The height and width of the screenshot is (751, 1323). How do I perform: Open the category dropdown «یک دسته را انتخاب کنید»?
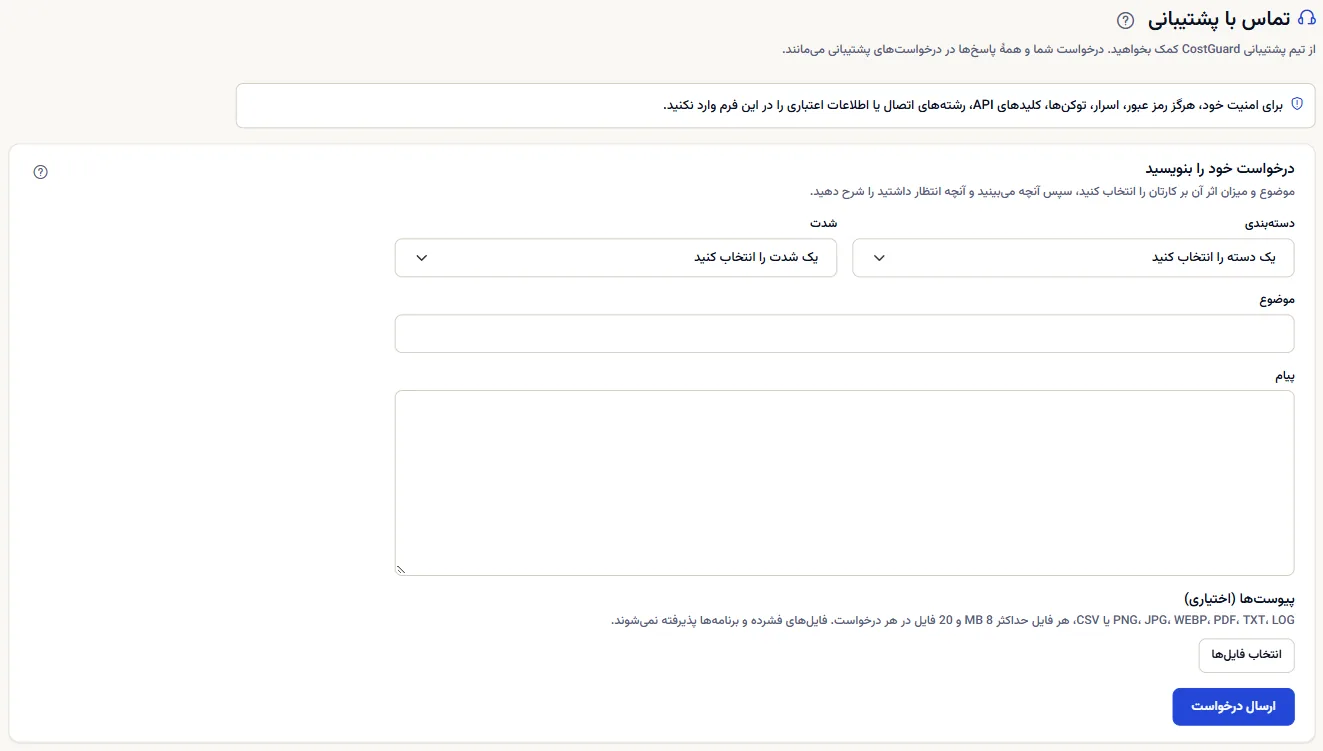pos(1073,257)
